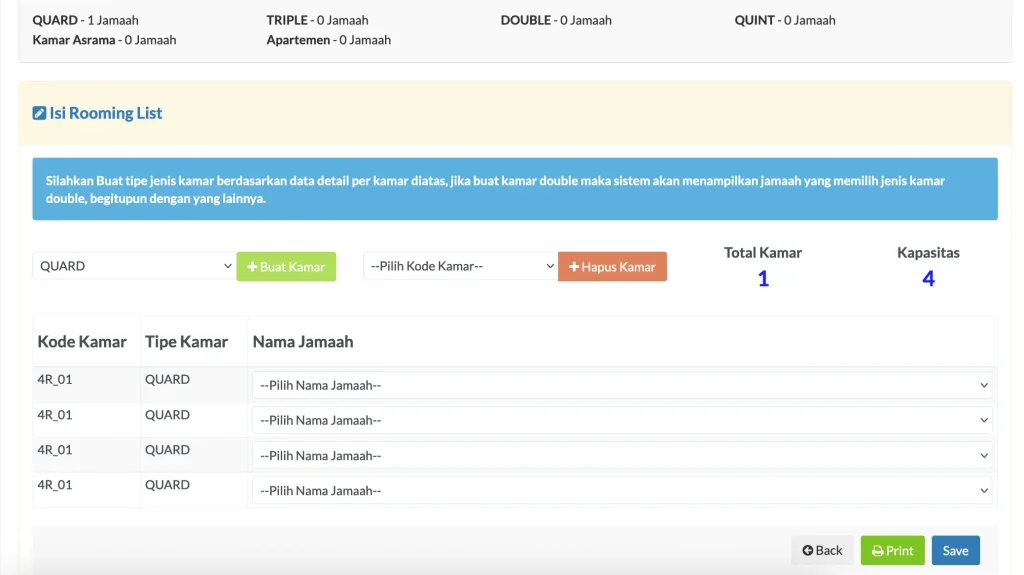Viewport: 1024px width, 575px height.
Task: Click the Nama Jamaah column header
Action: [303, 341]
